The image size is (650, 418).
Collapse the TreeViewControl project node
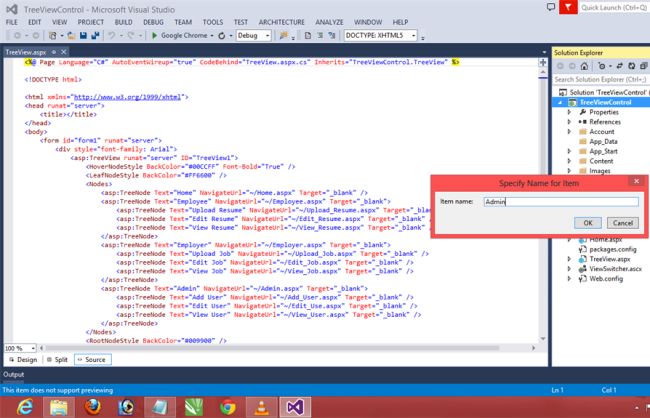[560, 102]
